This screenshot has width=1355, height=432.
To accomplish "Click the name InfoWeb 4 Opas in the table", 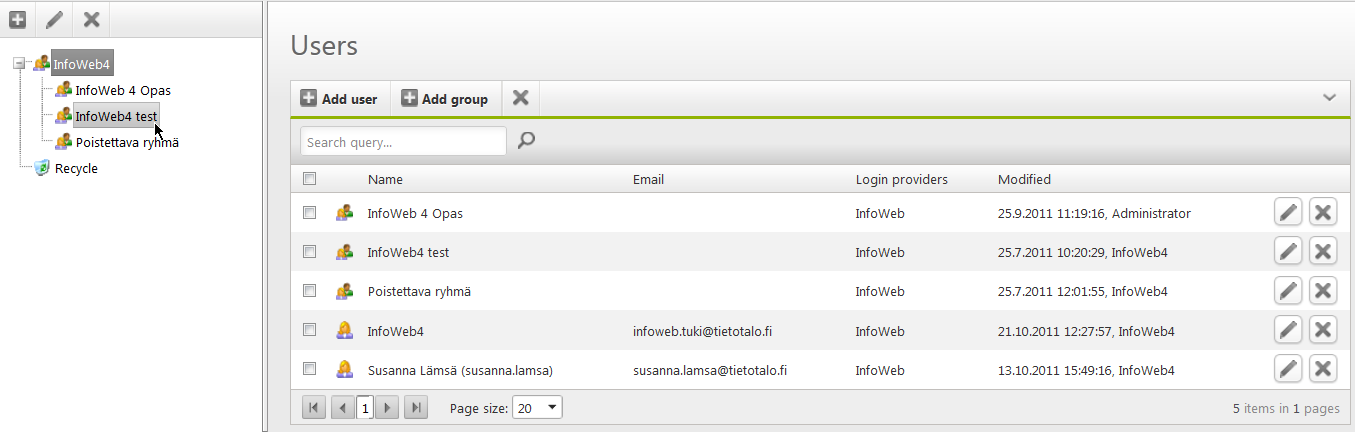I will click(x=415, y=213).
